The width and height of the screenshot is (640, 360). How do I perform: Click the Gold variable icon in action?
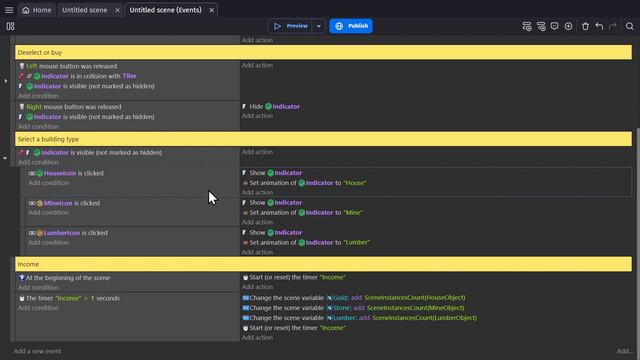(329, 298)
